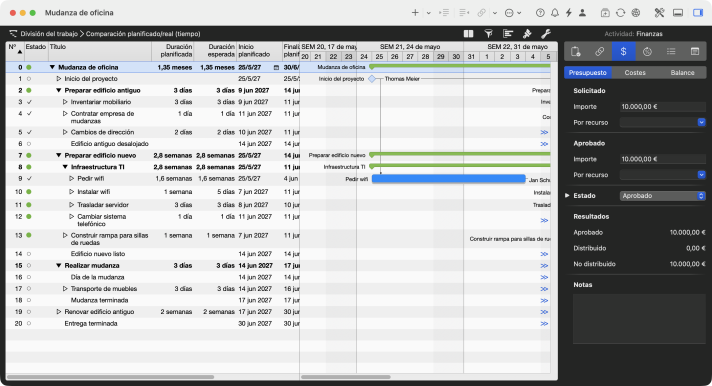The image size is (712, 386).
Task: Click the Pedir wifi blue Gantt bar
Action: 449,179
